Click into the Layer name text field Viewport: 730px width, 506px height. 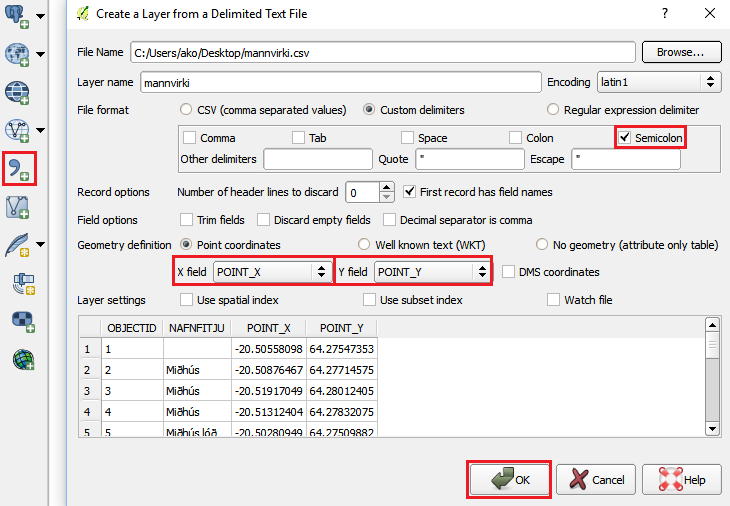339,82
